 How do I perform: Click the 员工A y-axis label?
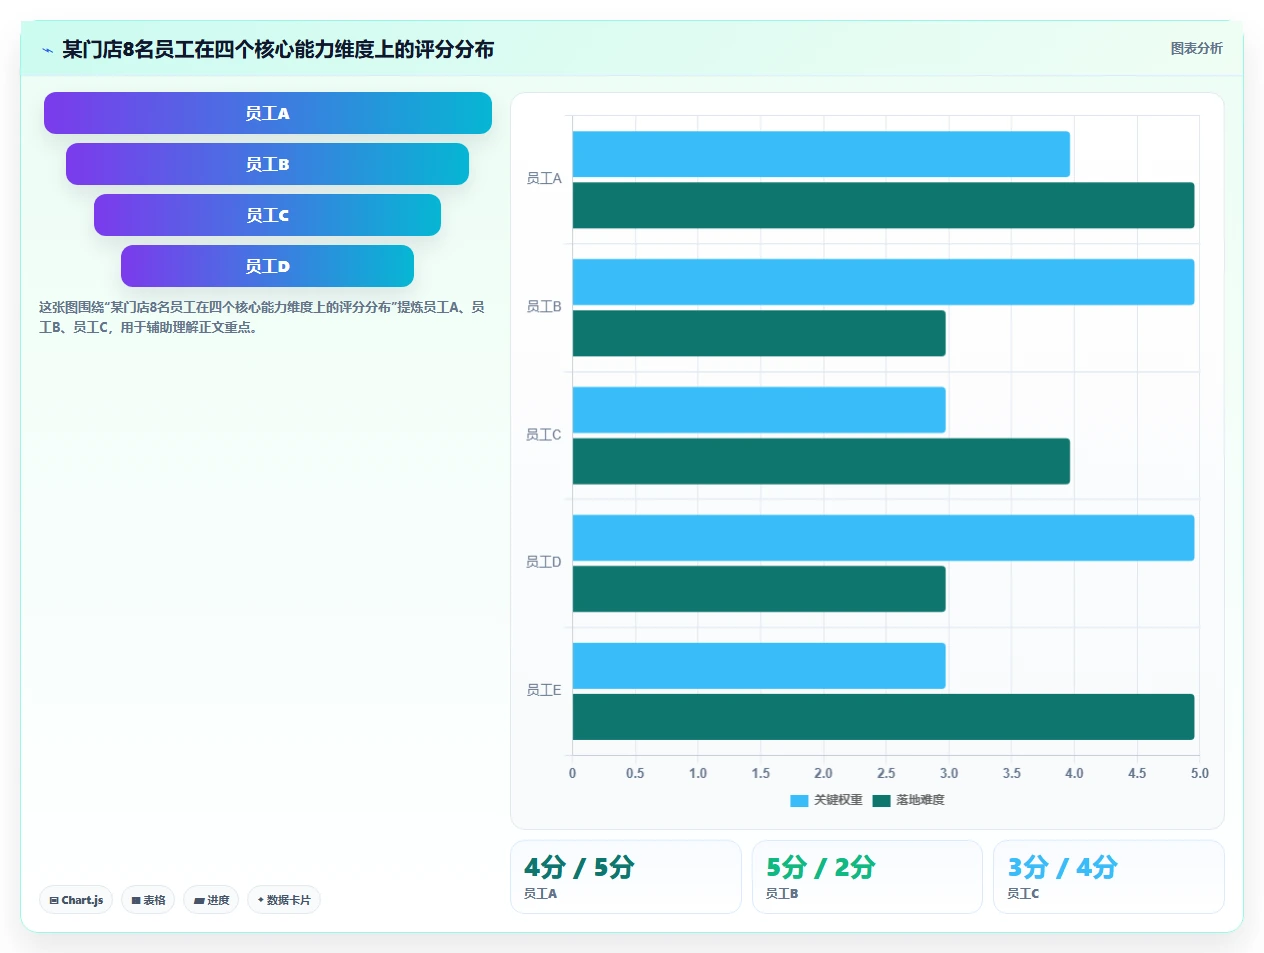(544, 179)
